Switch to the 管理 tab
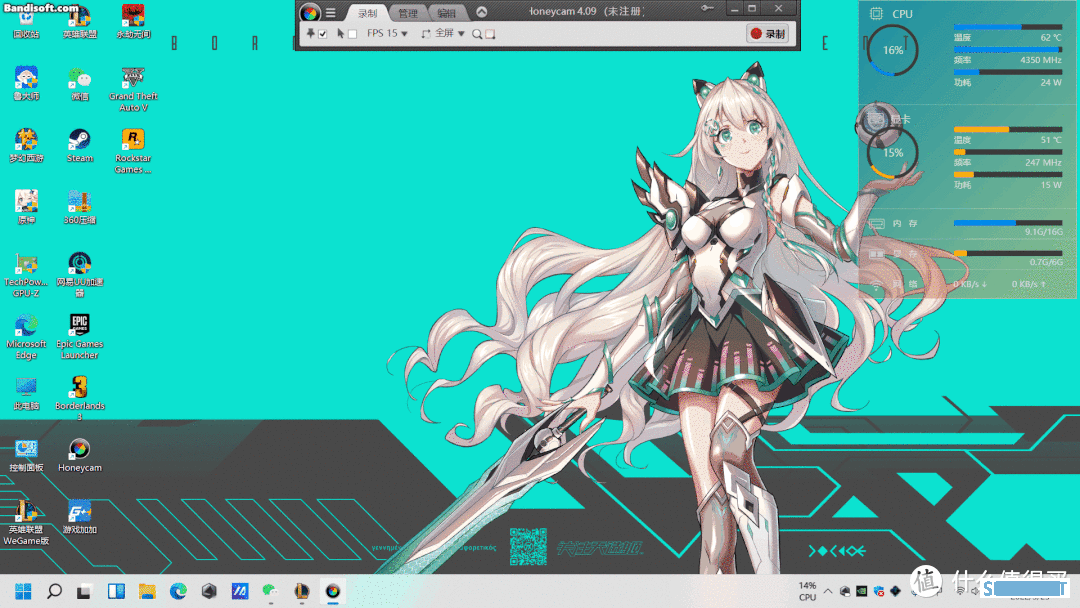This screenshot has width=1080, height=608. coord(408,13)
